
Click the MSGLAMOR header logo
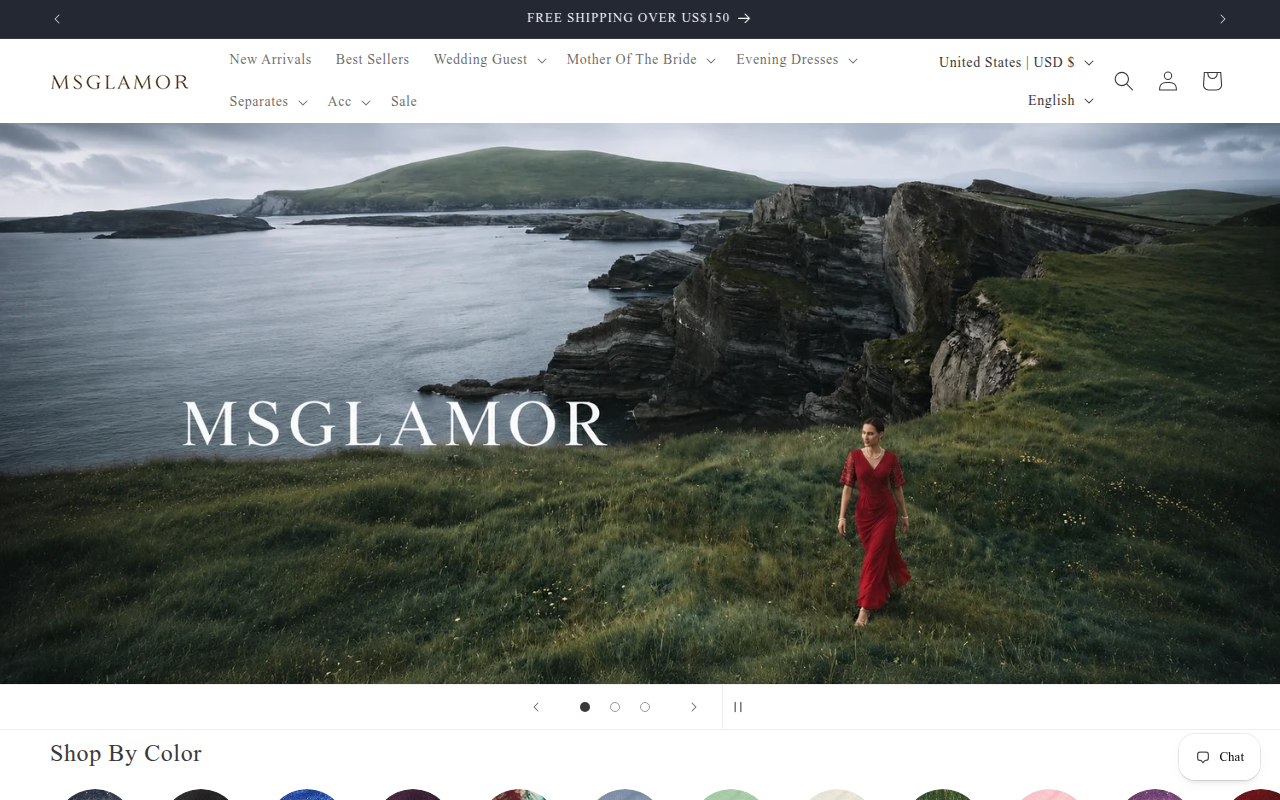pyautogui.click(x=120, y=82)
